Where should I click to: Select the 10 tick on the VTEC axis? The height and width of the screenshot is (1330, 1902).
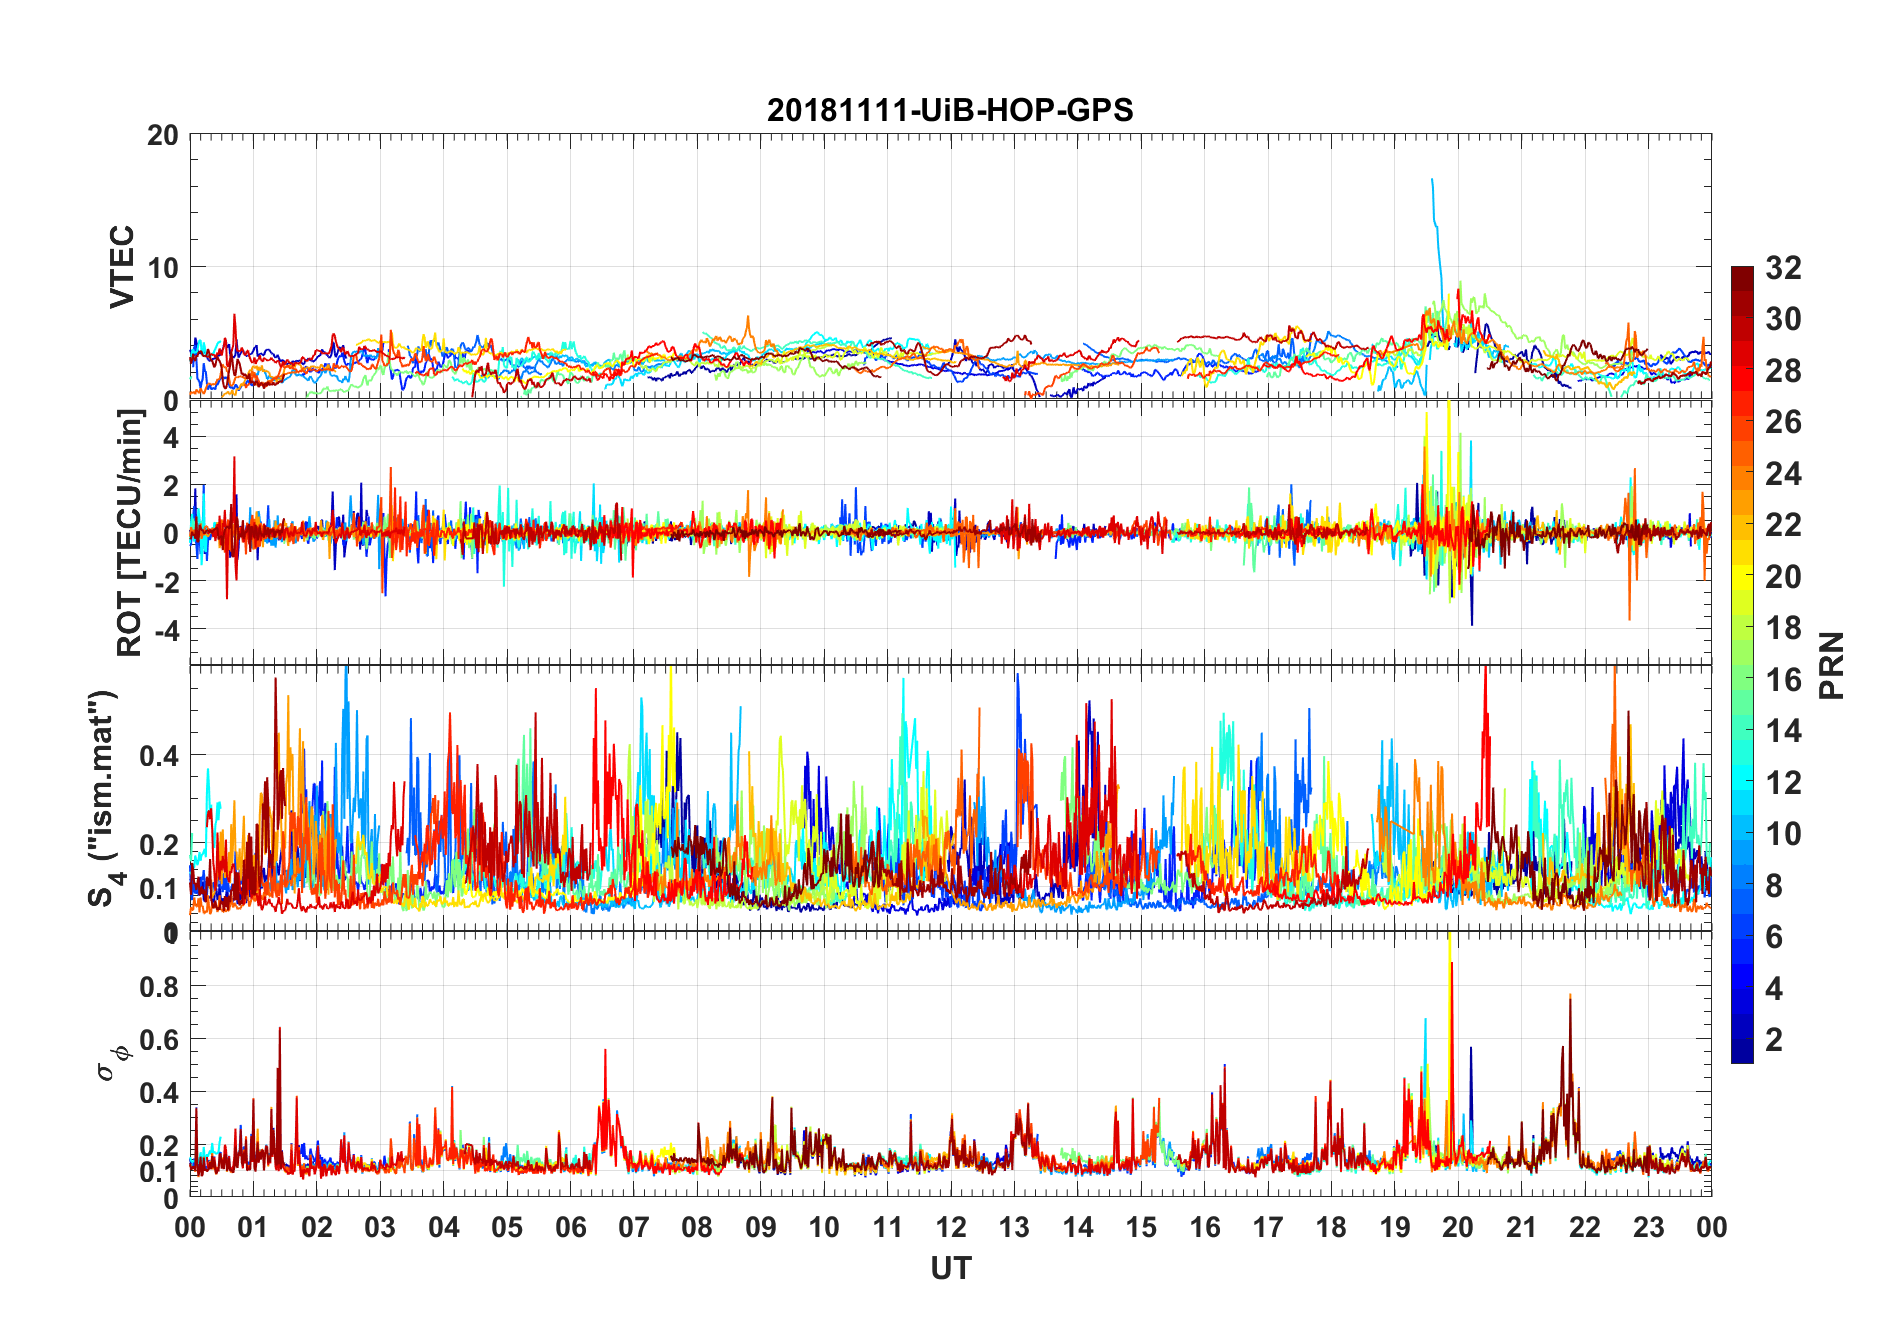point(163,267)
